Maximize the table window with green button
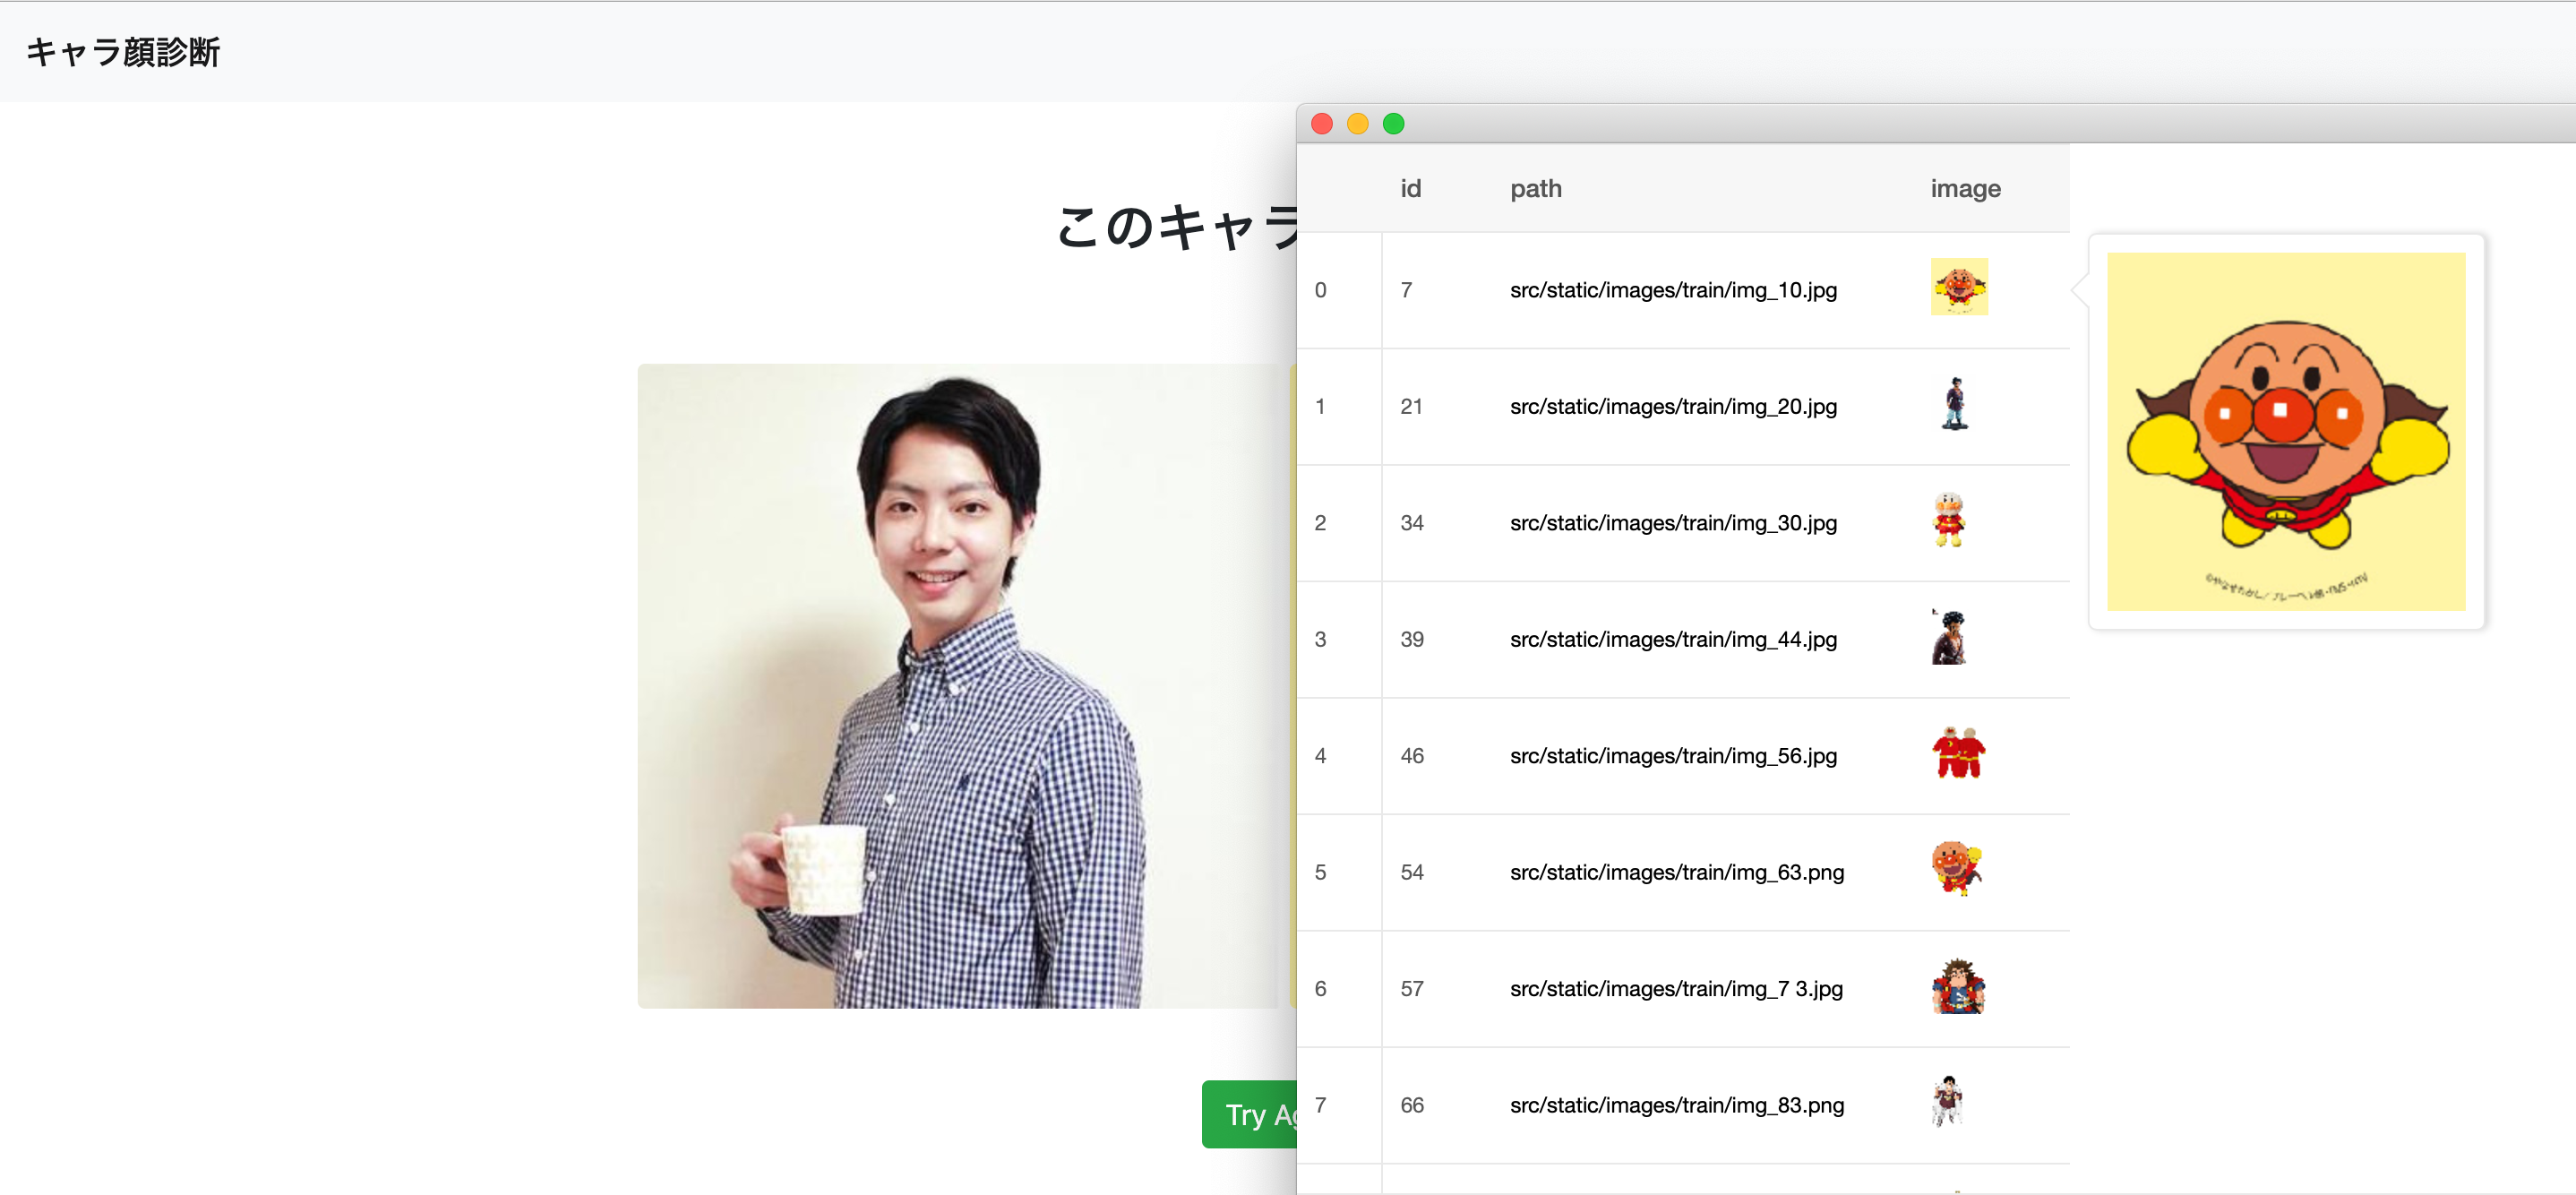Viewport: 2576px width, 1195px height. (x=1393, y=124)
